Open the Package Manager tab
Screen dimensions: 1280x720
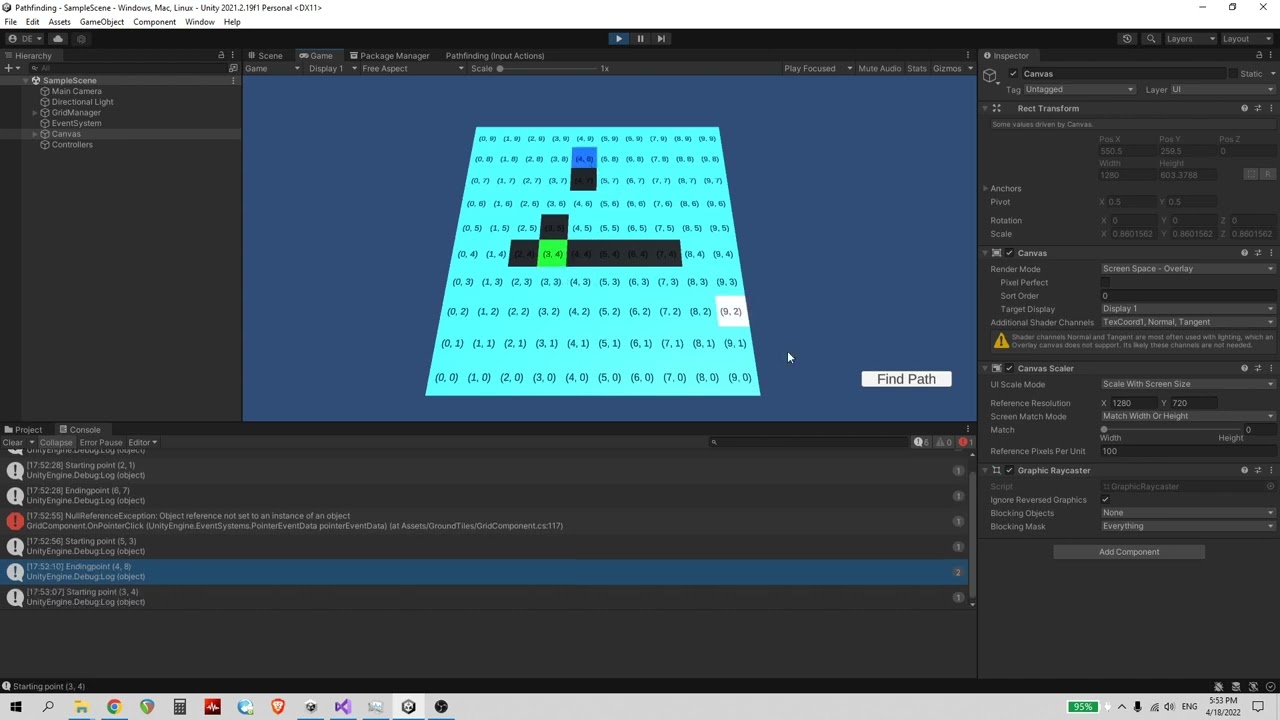[x=390, y=55]
